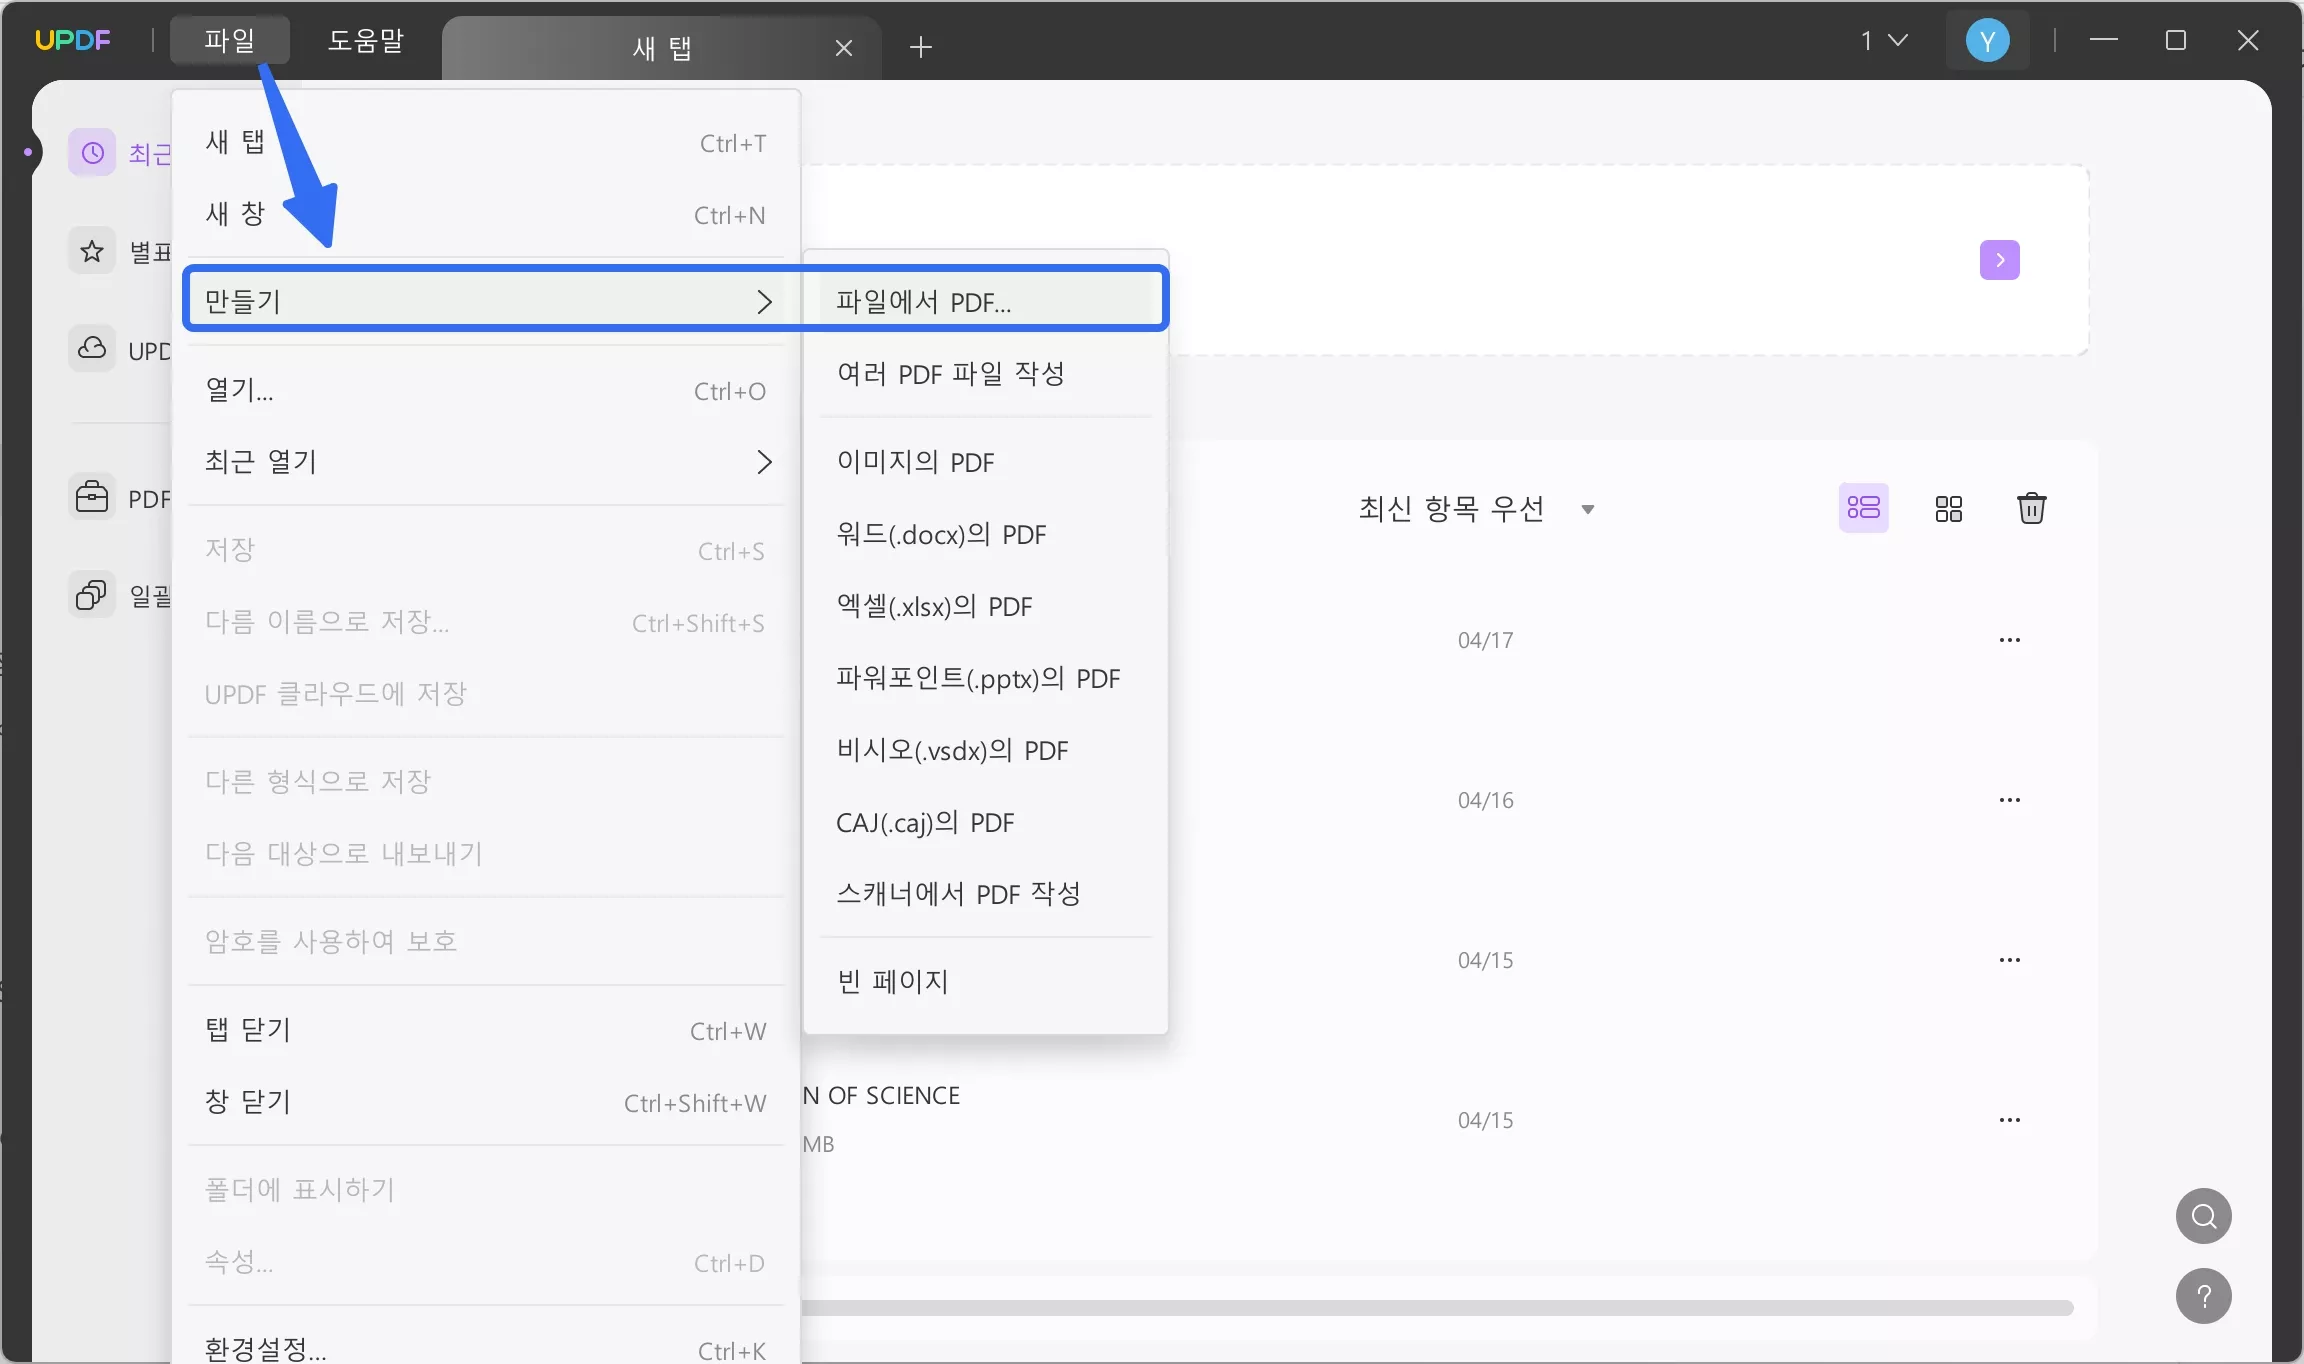Open more options for the 04/17 file
This screenshot has height=1364, width=2304.
(2011, 640)
